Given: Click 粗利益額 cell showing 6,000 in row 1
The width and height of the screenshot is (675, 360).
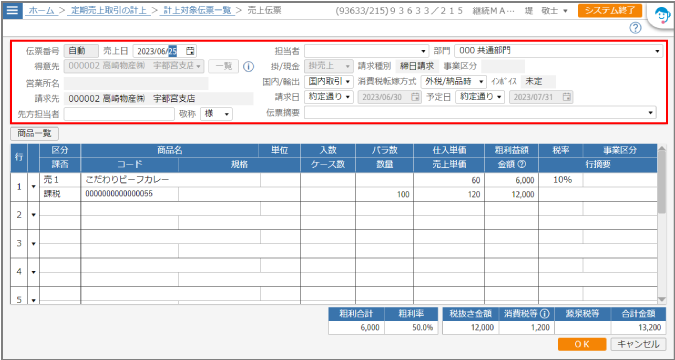Looking at the screenshot, I should click(511, 180).
